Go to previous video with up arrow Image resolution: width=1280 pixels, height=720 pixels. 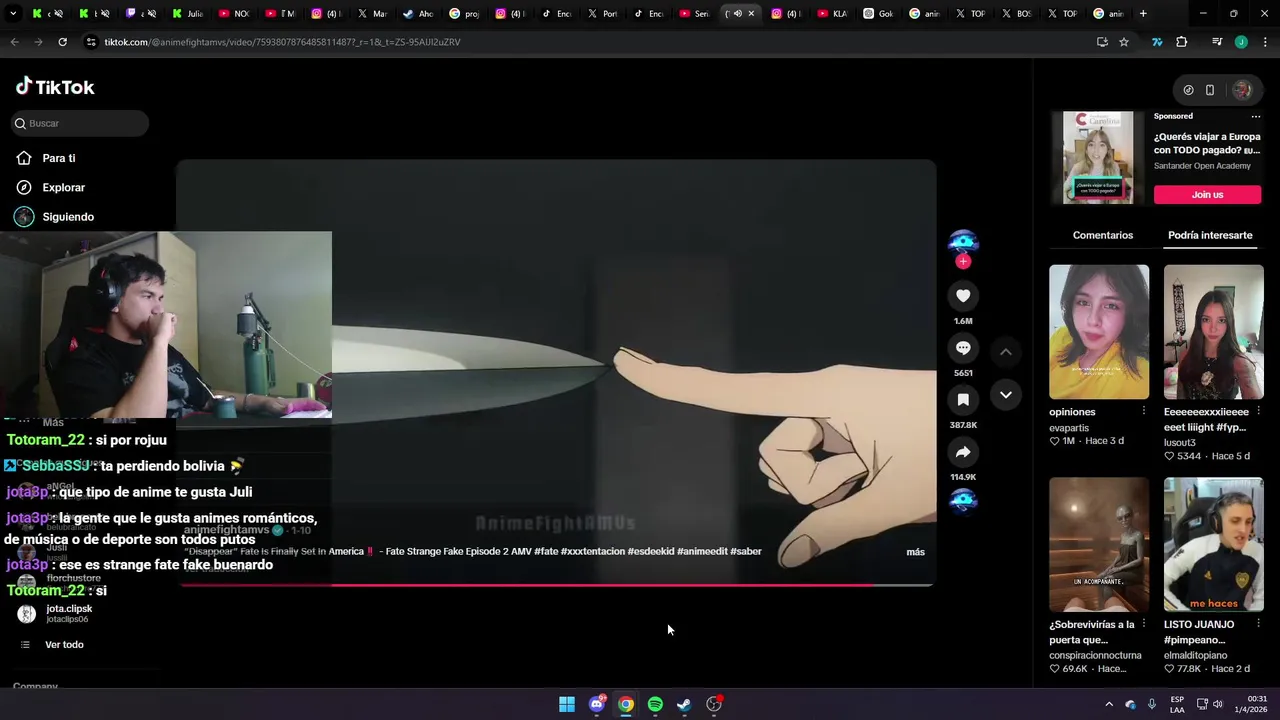(x=1006, y=352)
